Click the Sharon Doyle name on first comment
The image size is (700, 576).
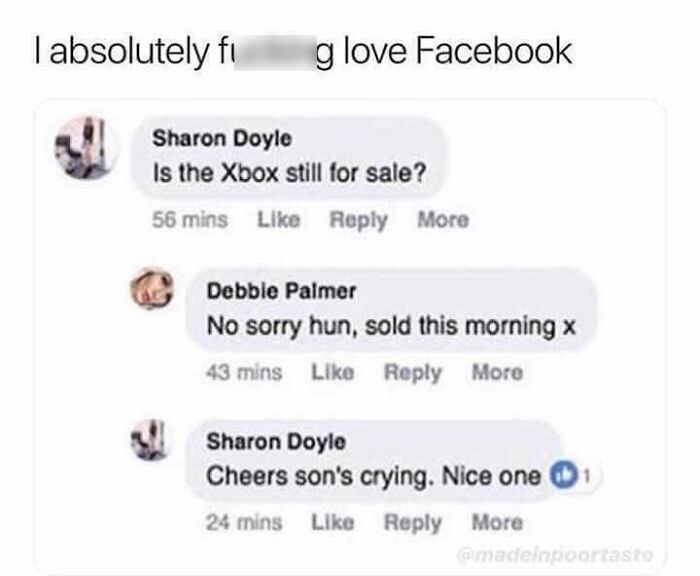(x=222, y=138)
